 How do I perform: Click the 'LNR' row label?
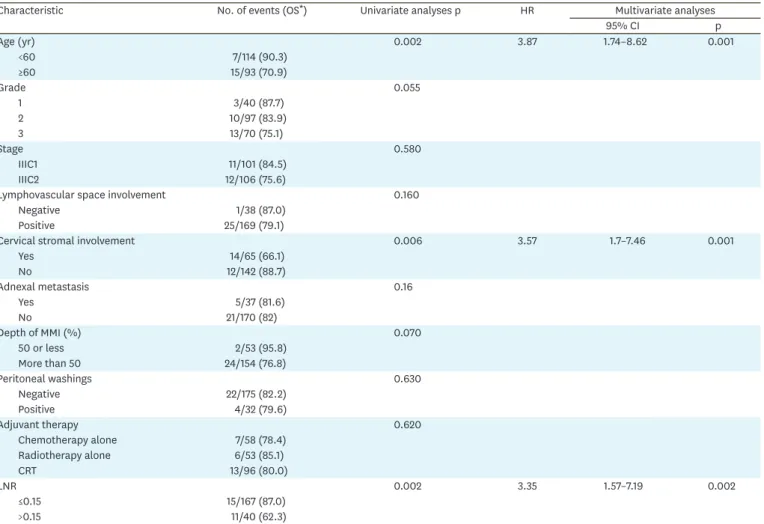tap(9, 486)
